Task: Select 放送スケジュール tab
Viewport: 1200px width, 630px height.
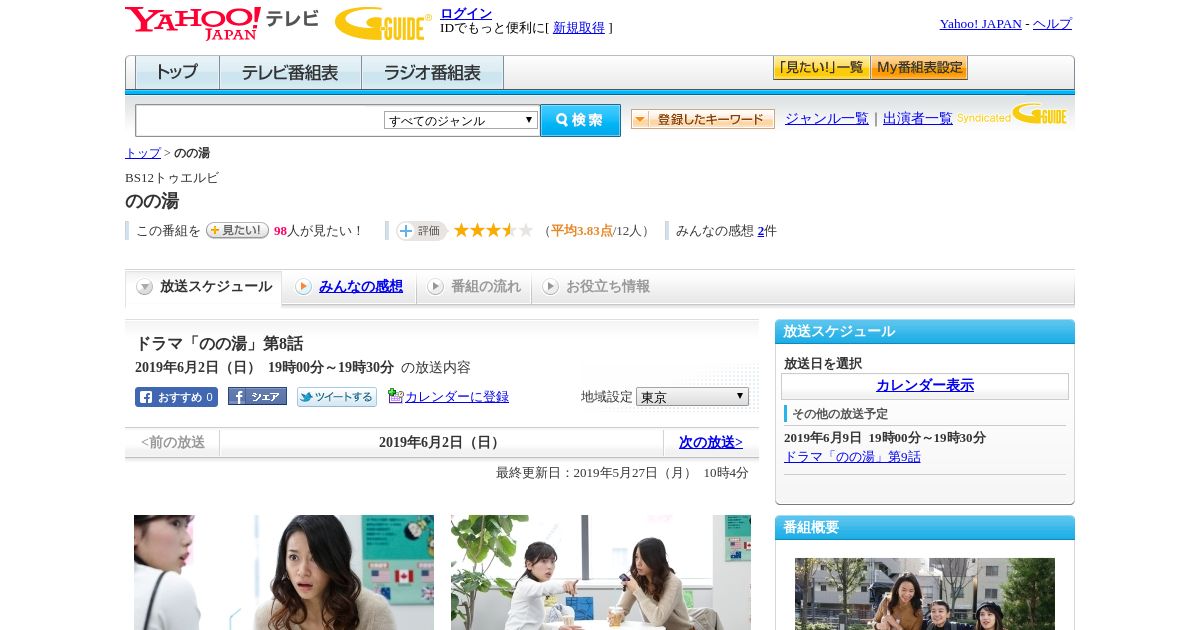Action: tap(204, 287)
